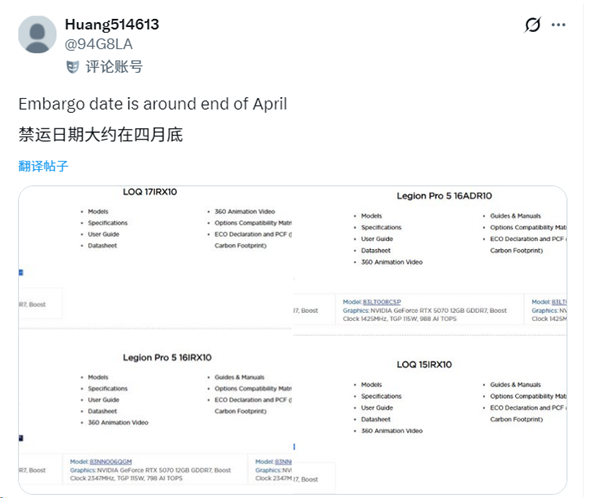This screenshot has height=498, width=600.
Task: Click Specifications under LOQ 15IRX10
Action: point(380,396)
